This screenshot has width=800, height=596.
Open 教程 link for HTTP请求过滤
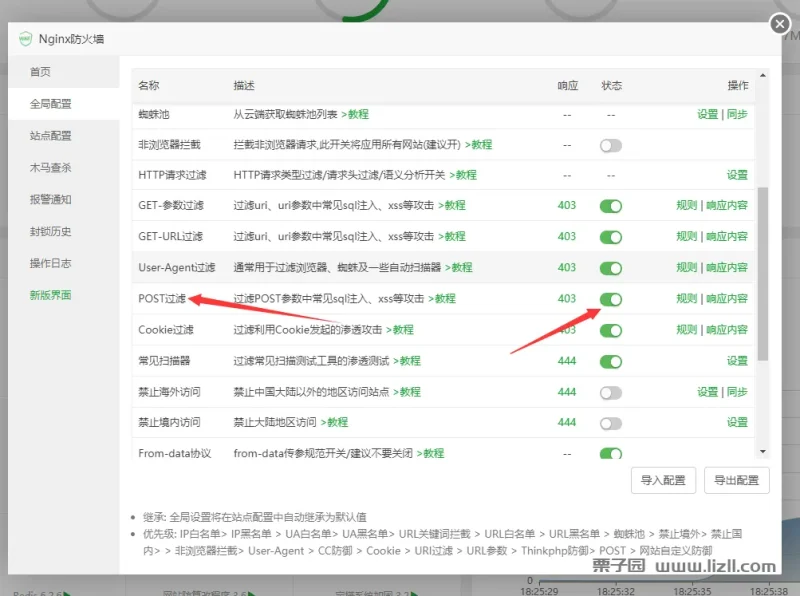[463, 175]
